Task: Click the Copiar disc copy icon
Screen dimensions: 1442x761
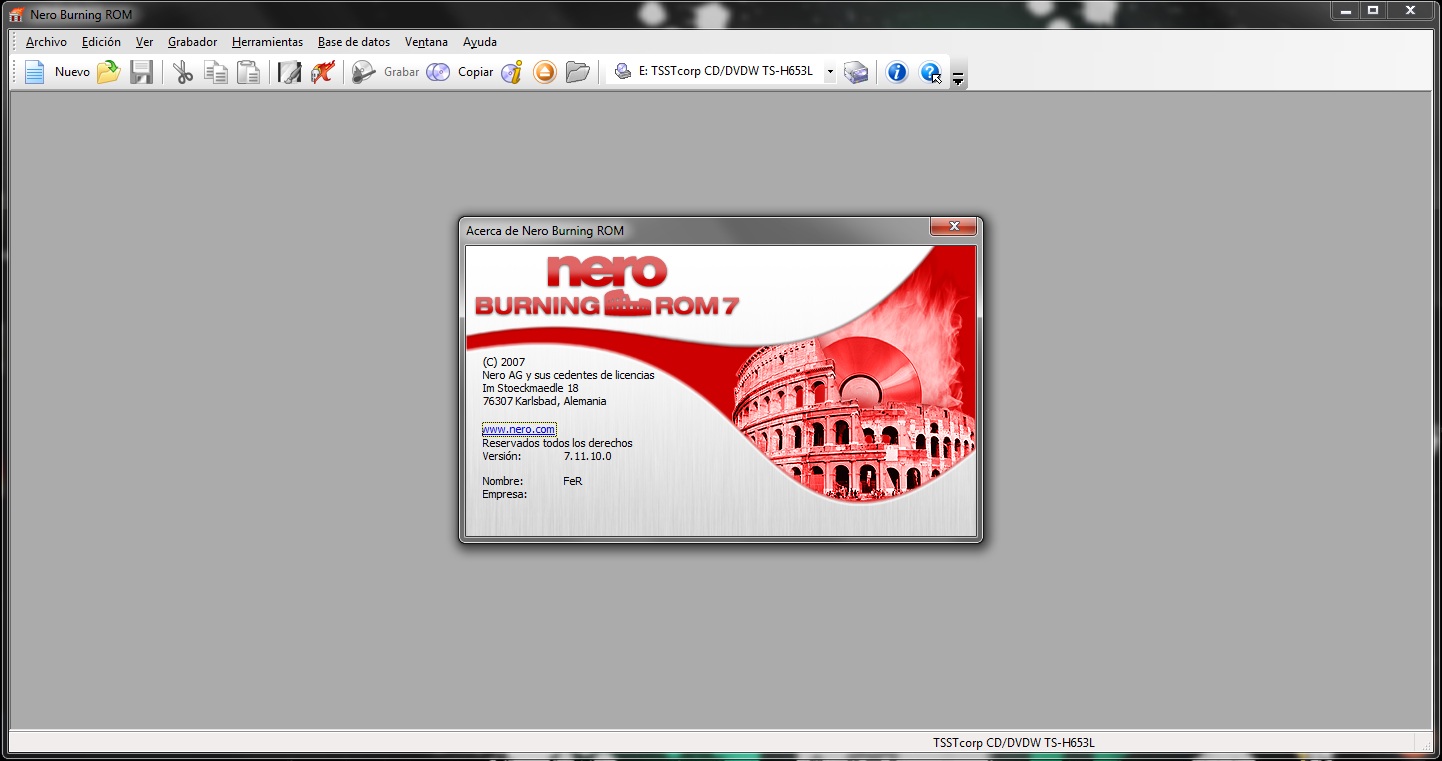Action: tap(438, 72)
